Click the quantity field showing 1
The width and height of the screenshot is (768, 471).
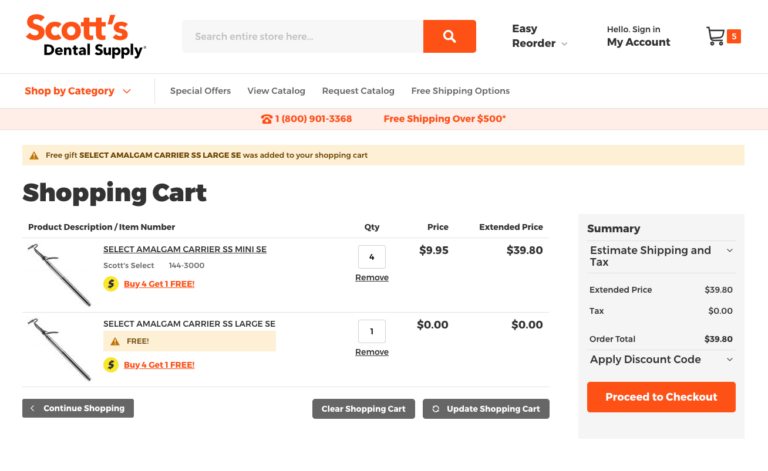(x=372, y=331)
